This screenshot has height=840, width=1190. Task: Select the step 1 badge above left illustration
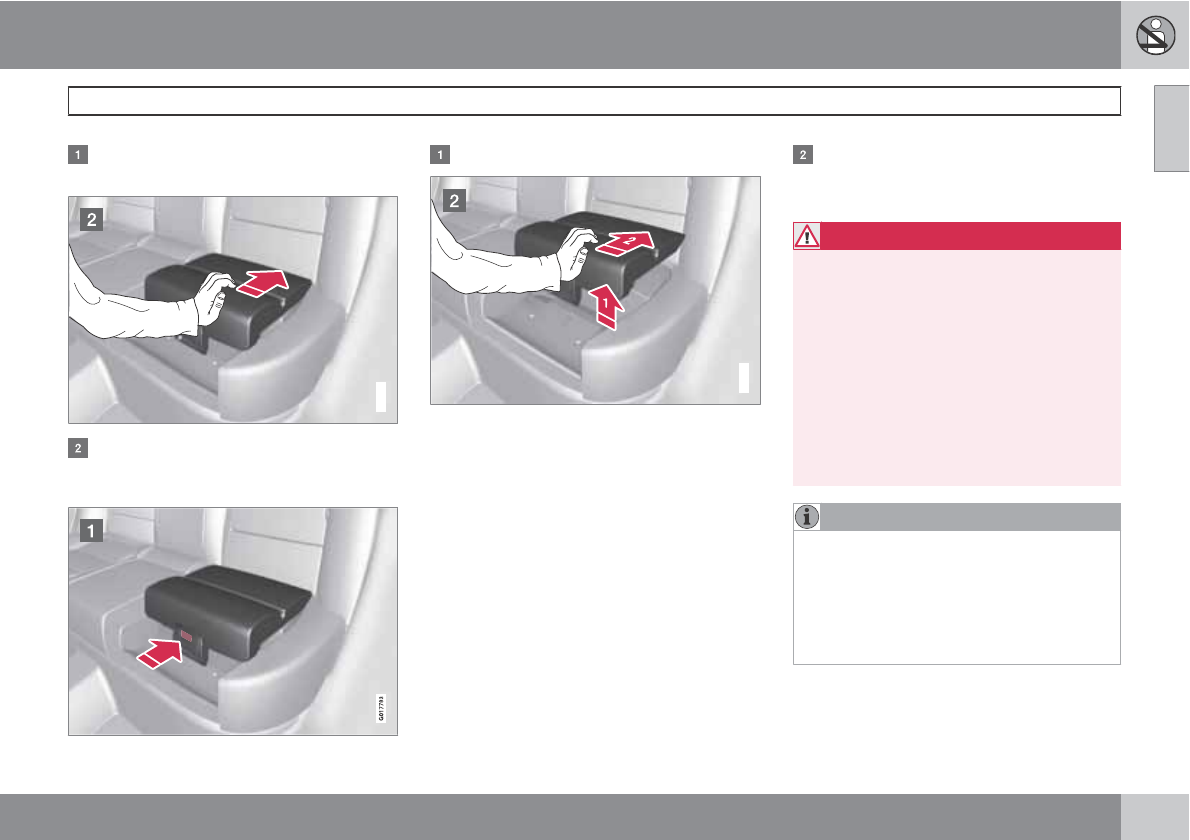click(77, 155)
